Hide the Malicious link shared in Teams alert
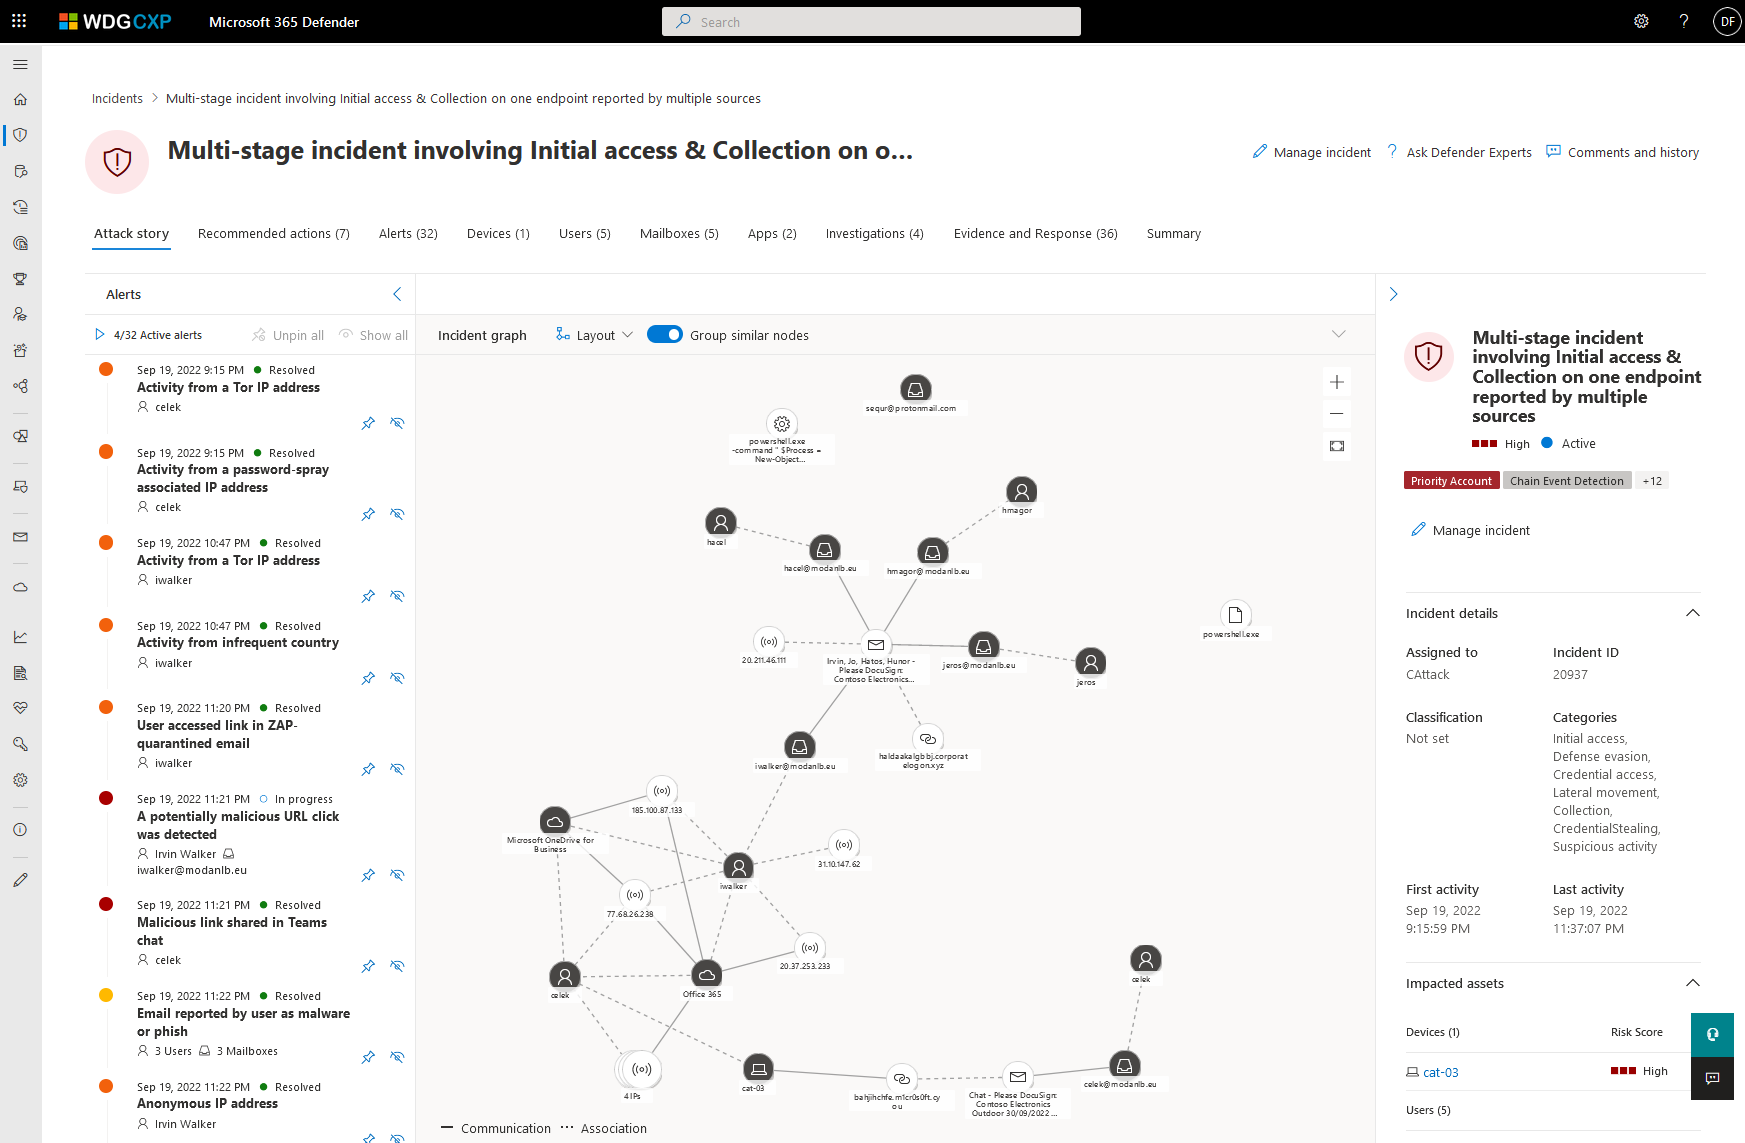Screen dimensions: 1745x1143 click(397, 966)
